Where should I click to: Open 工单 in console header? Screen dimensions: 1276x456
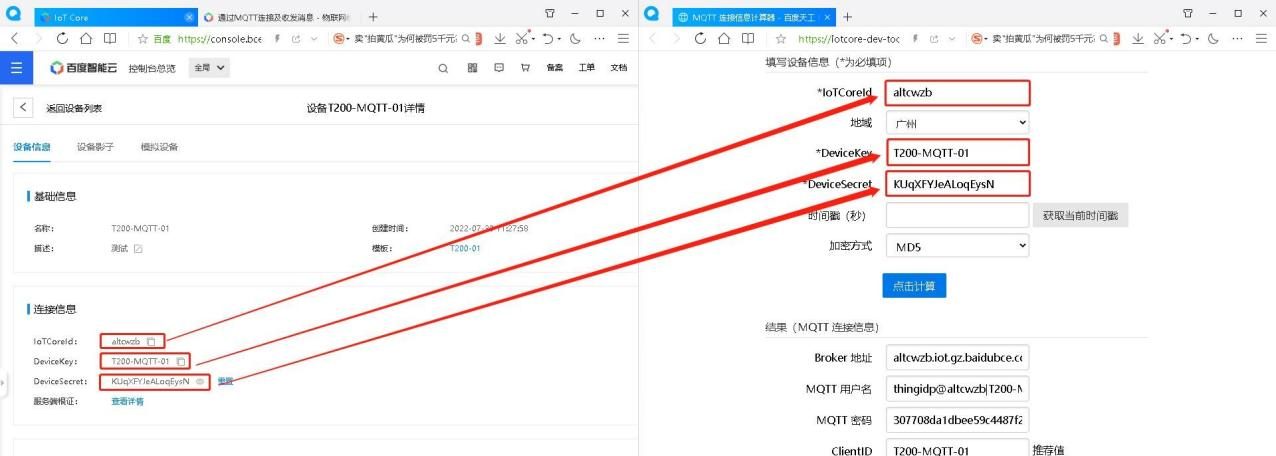pos(587,68)
